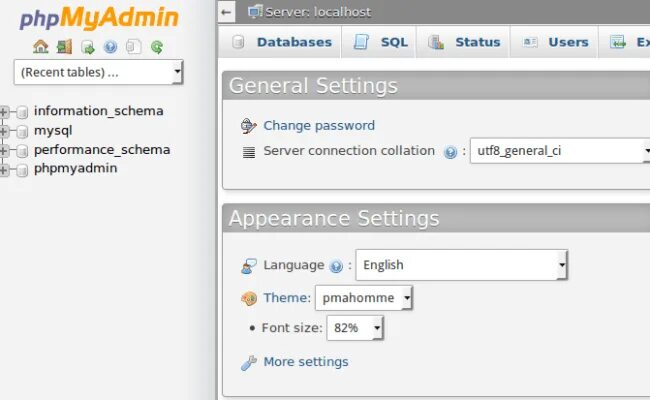
Task: Click the Server connection collation label
Action: pos(349,150)
